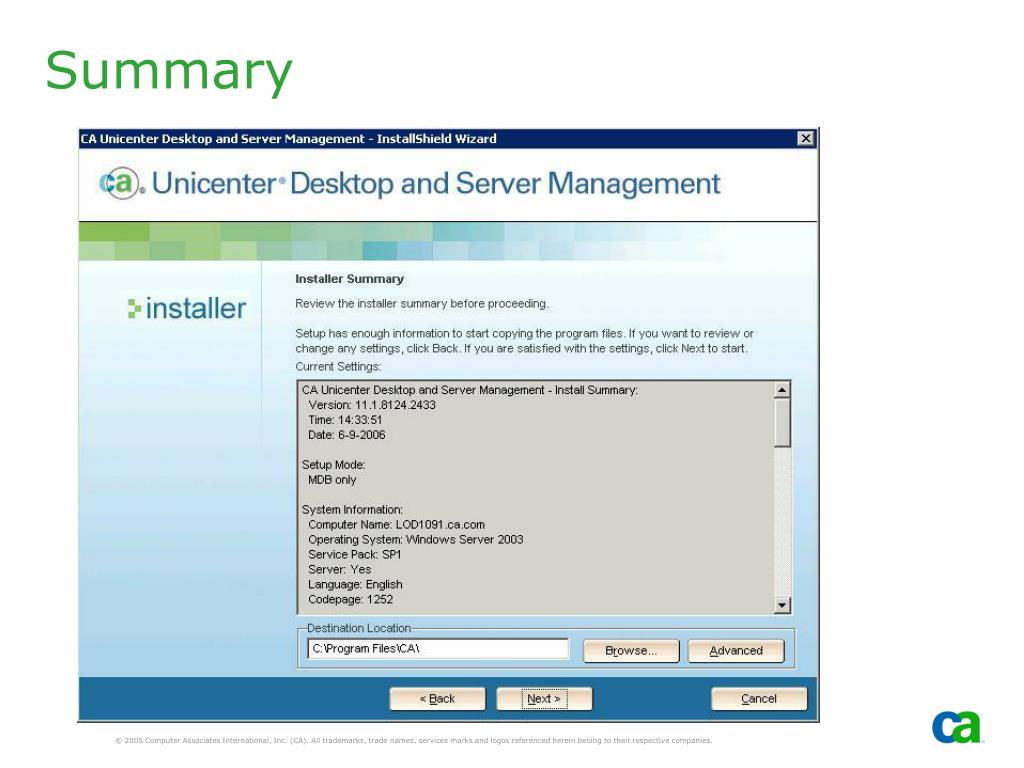Image resolution: width=1024 pixels, height=768 pixels.
Task: Click the CA logo at slide bottom right
Action: click(957, 727)
